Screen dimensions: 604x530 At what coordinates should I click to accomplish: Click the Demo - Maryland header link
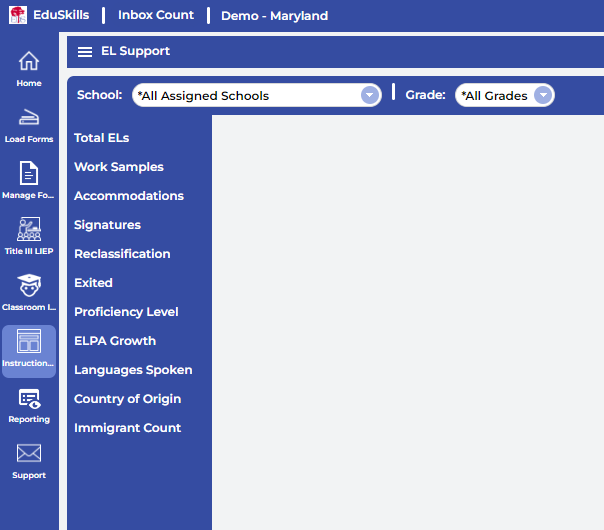click(273, 15)
